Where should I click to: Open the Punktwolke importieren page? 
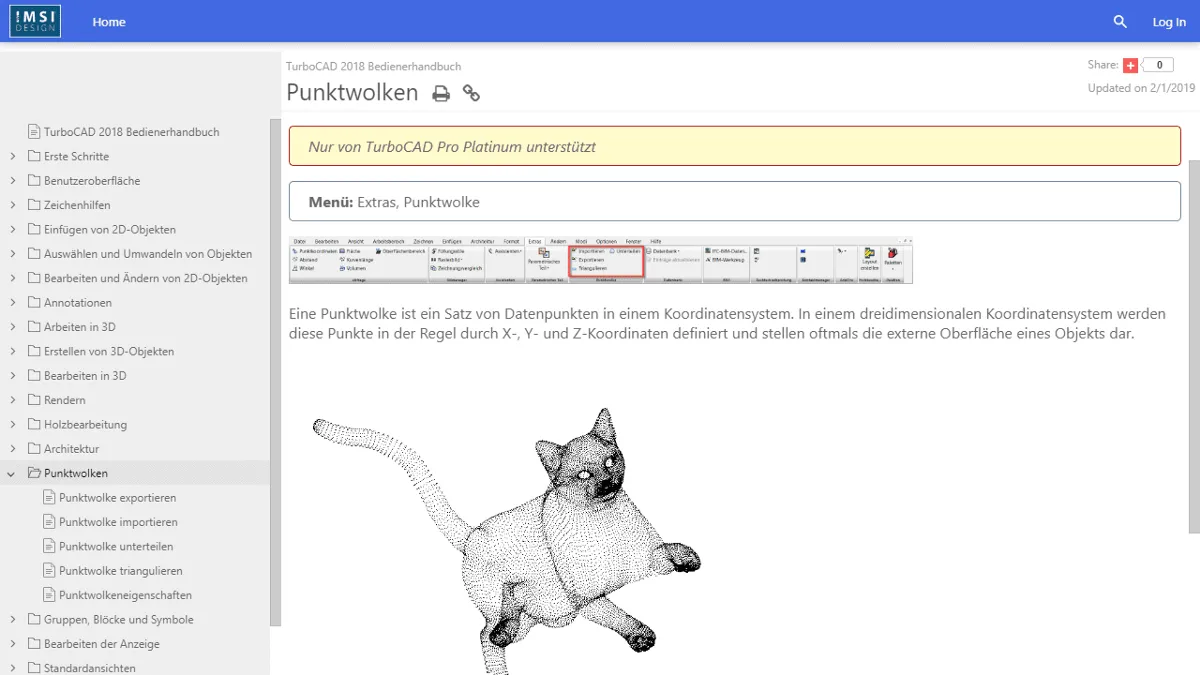coord(118,522)
